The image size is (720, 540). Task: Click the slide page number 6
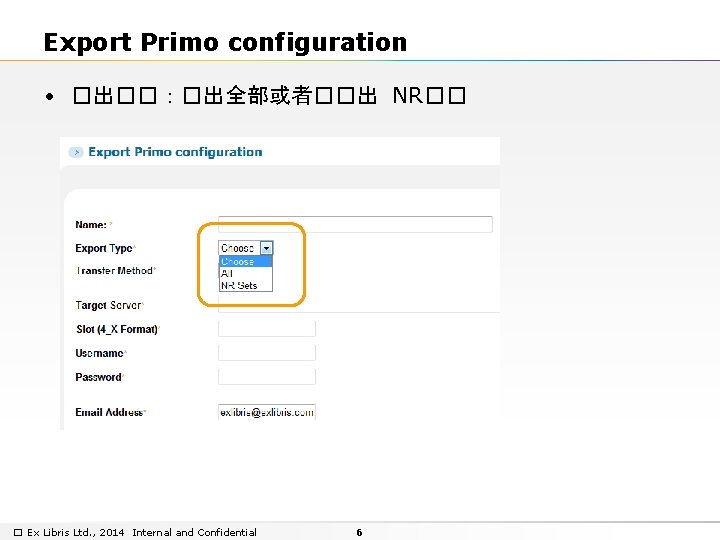click(x=359, y=532)
